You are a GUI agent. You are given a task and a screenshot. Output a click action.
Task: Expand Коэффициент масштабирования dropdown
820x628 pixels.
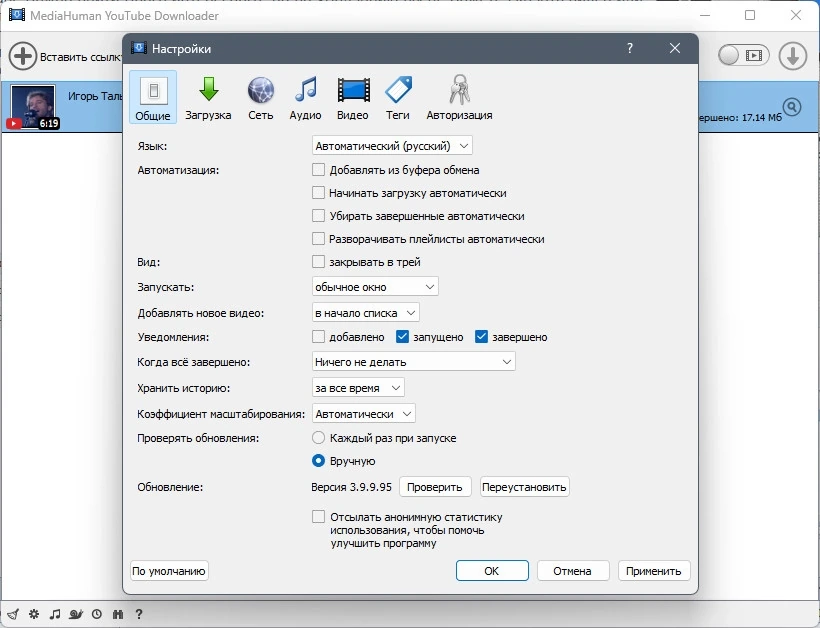tap(363, 414)
